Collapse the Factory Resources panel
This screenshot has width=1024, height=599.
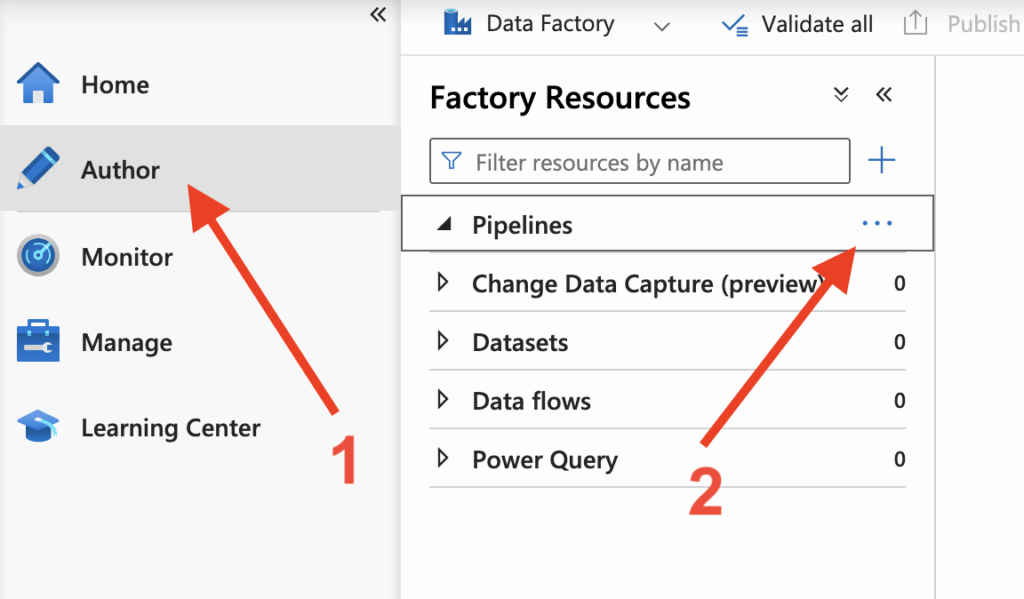tap(884, 95)
